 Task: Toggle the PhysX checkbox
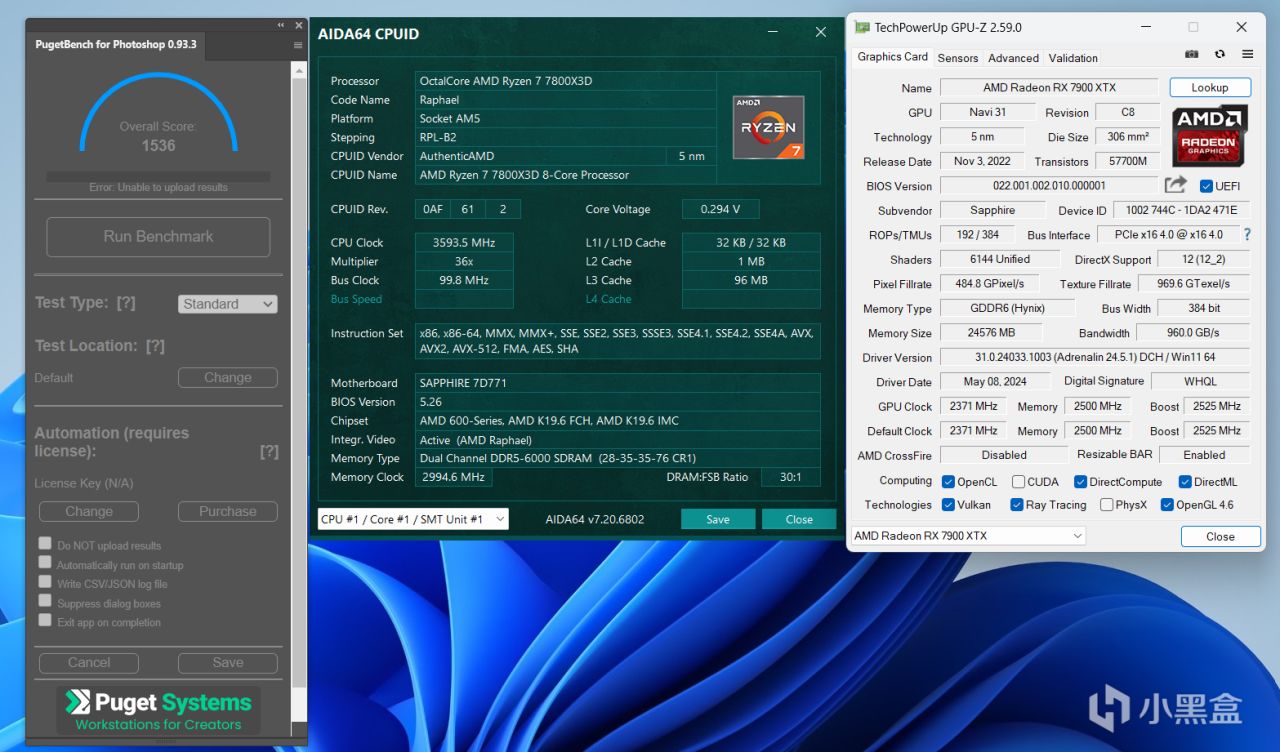click(1106, 505)
